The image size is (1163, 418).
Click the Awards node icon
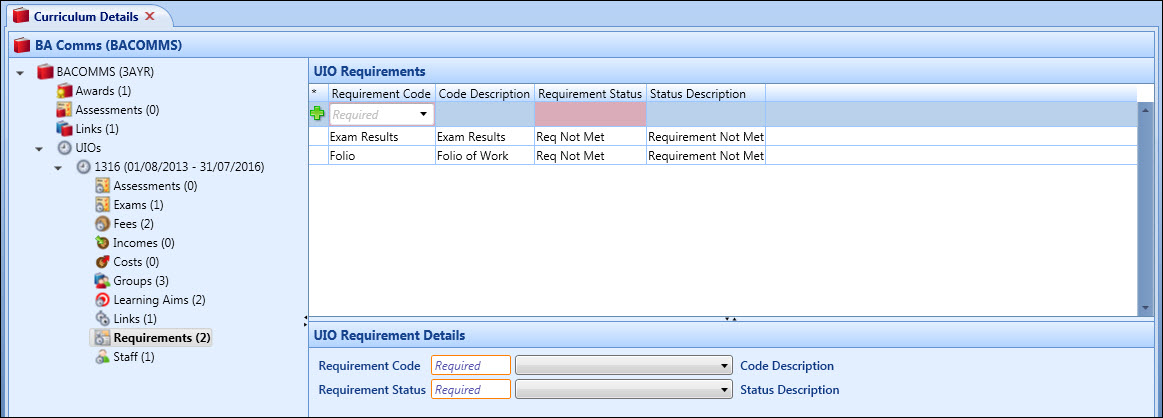(x=65, y=91)
